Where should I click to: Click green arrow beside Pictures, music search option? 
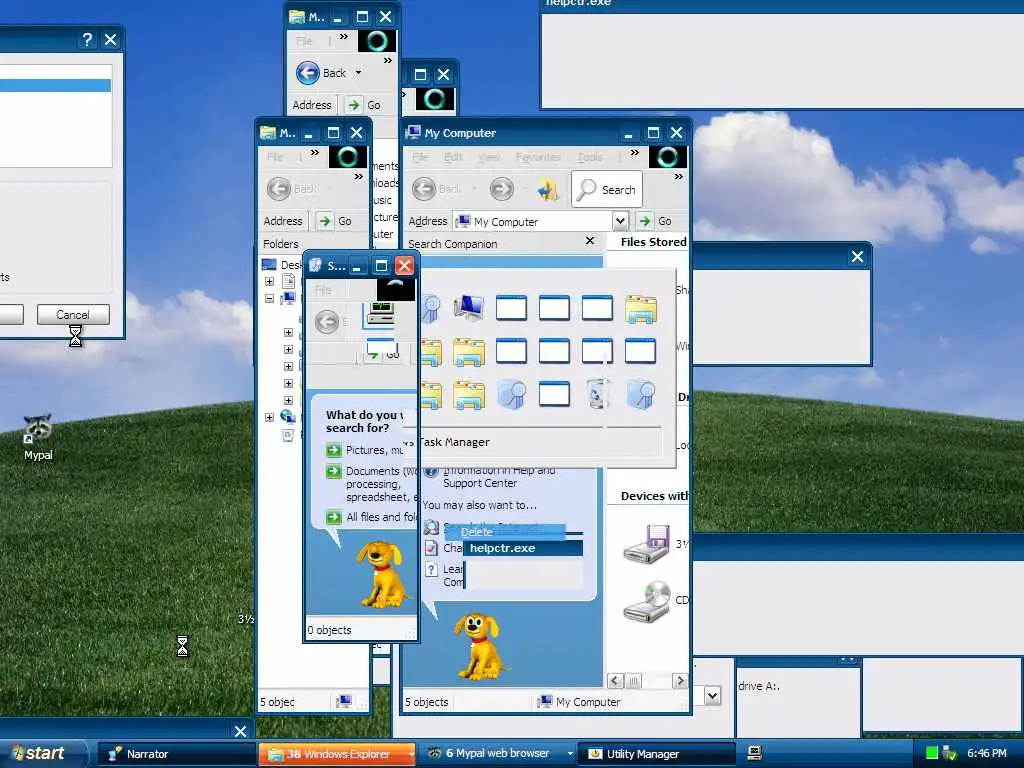point(334,450)
